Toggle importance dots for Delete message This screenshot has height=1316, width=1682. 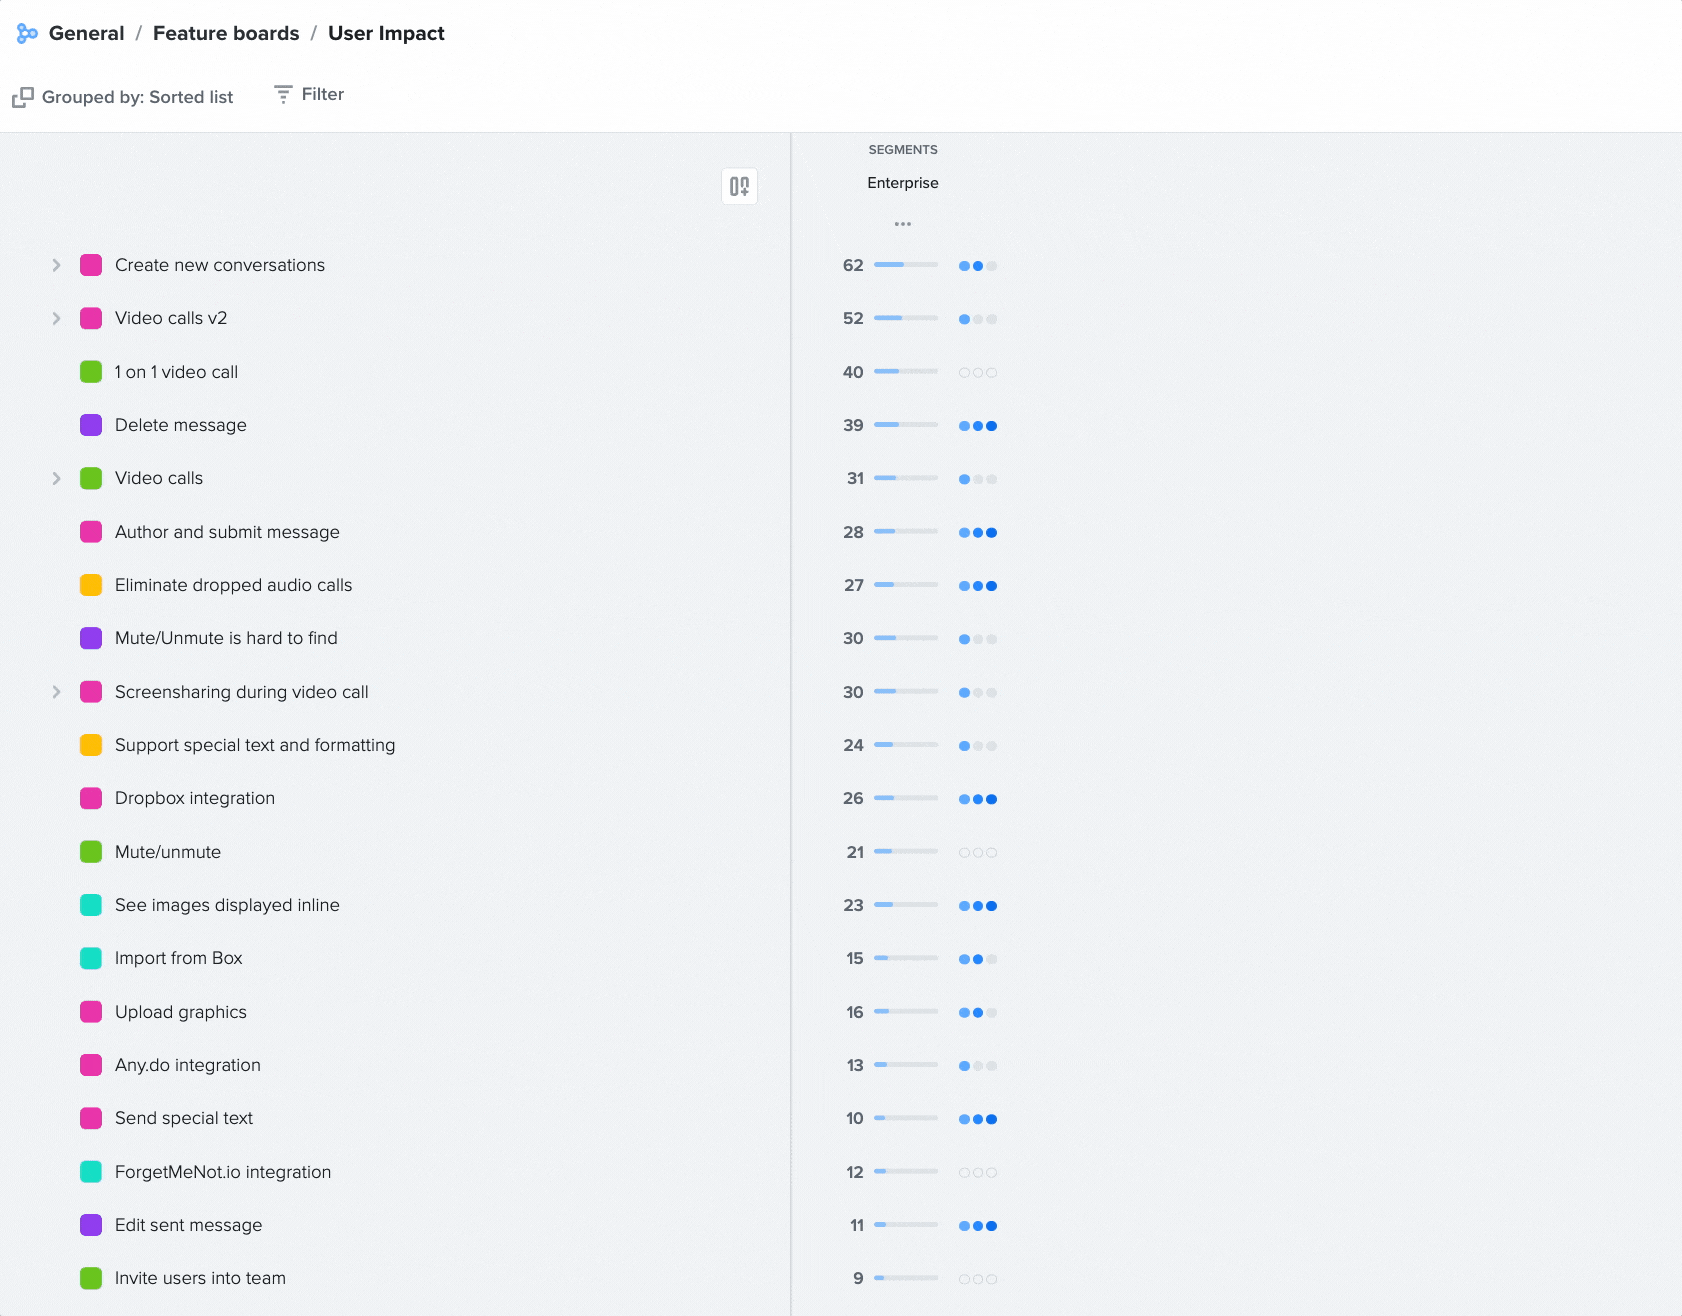click(x=978, y=426)
